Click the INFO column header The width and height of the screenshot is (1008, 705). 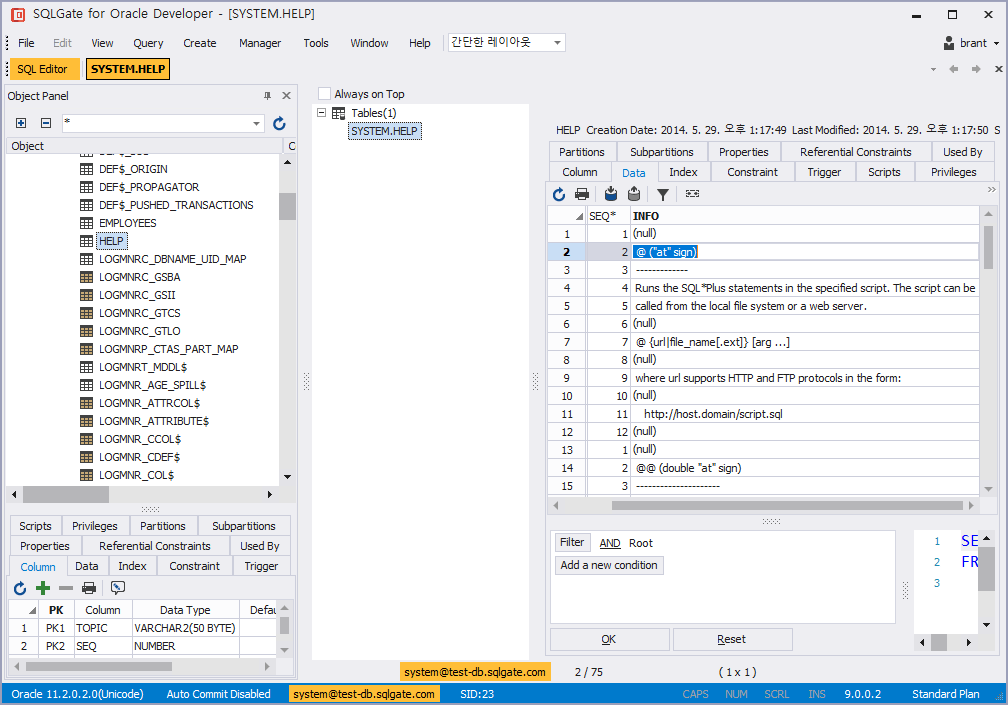tap(804, 216)
